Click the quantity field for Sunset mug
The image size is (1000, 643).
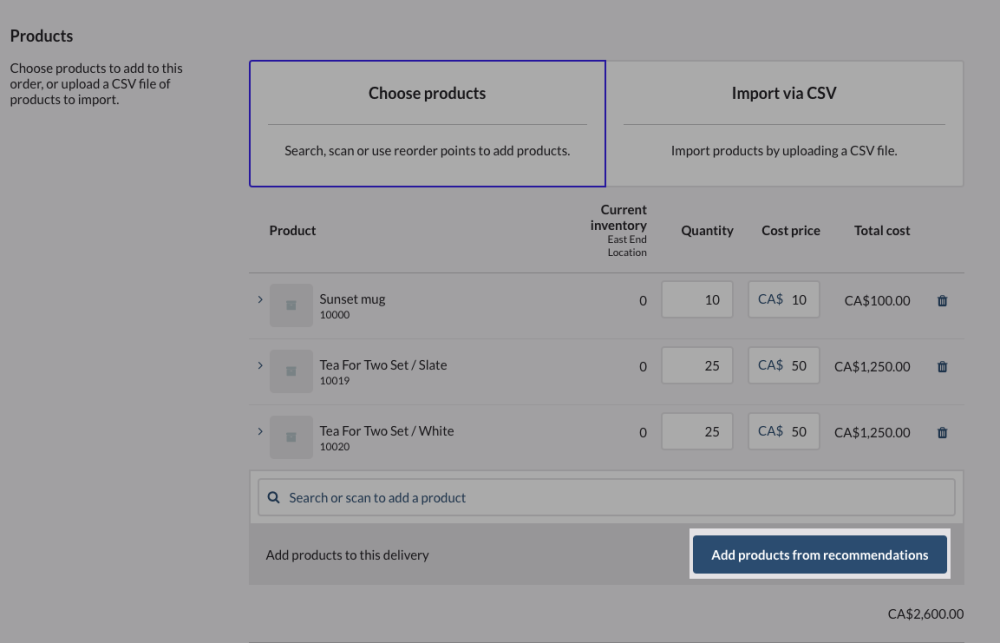(697, 298)
